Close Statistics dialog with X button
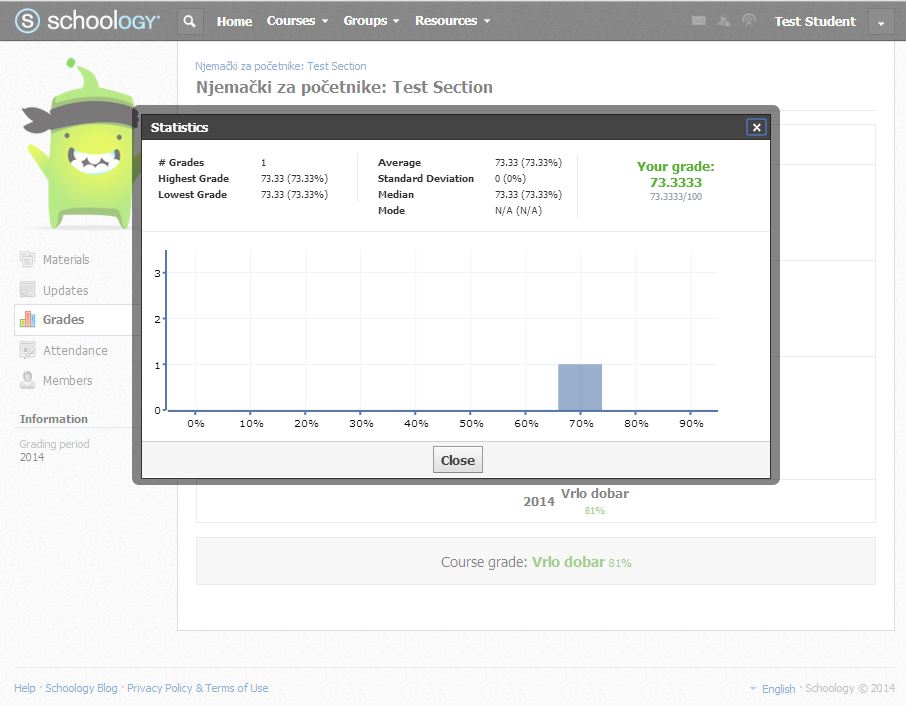Screen dimensions: 906x706 757,127
